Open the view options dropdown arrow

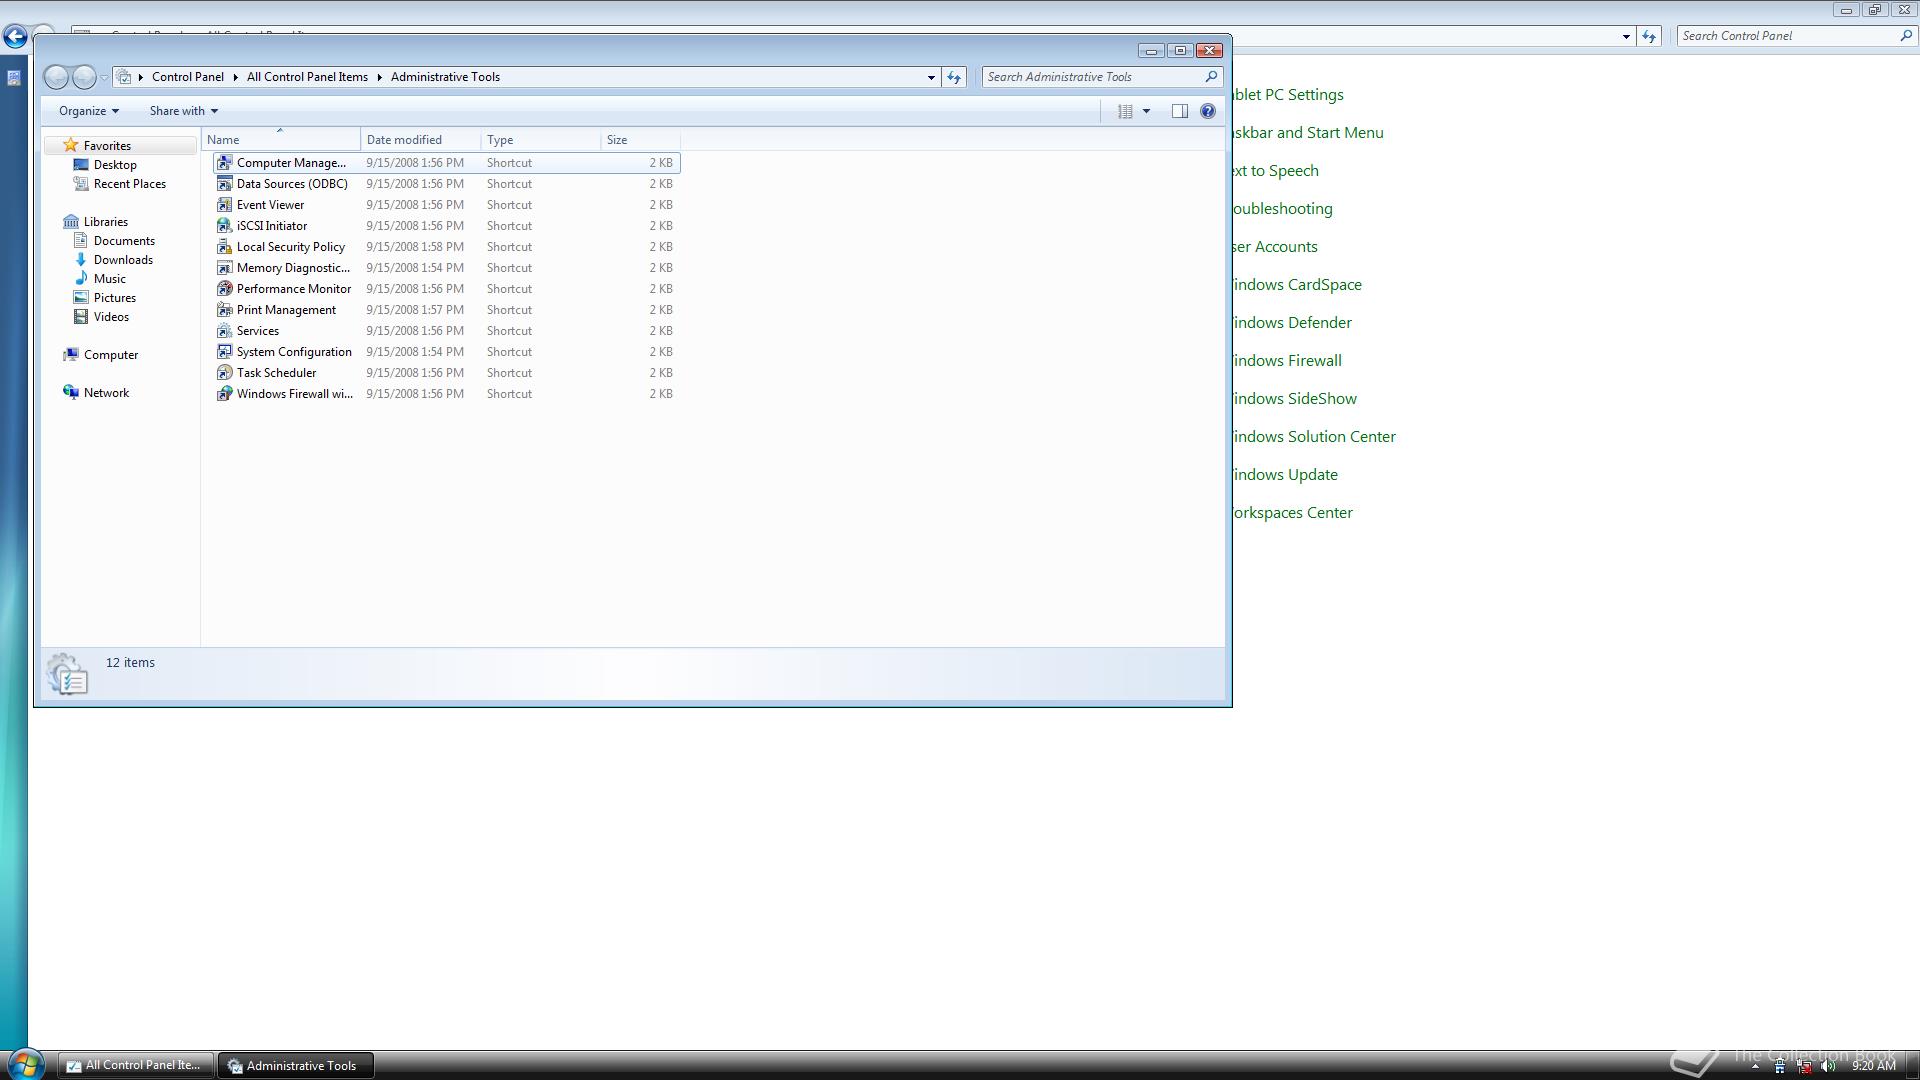pos(1146,111)
